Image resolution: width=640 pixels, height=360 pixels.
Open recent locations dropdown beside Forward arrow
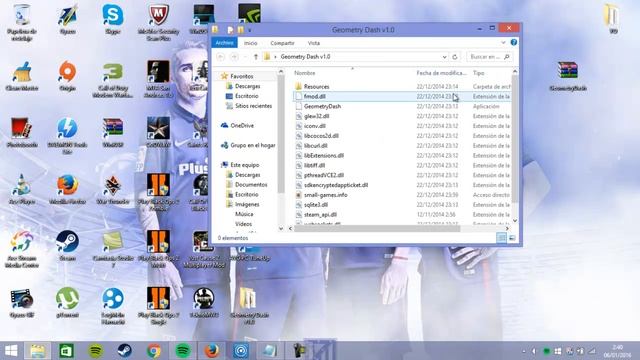point(245,57)
